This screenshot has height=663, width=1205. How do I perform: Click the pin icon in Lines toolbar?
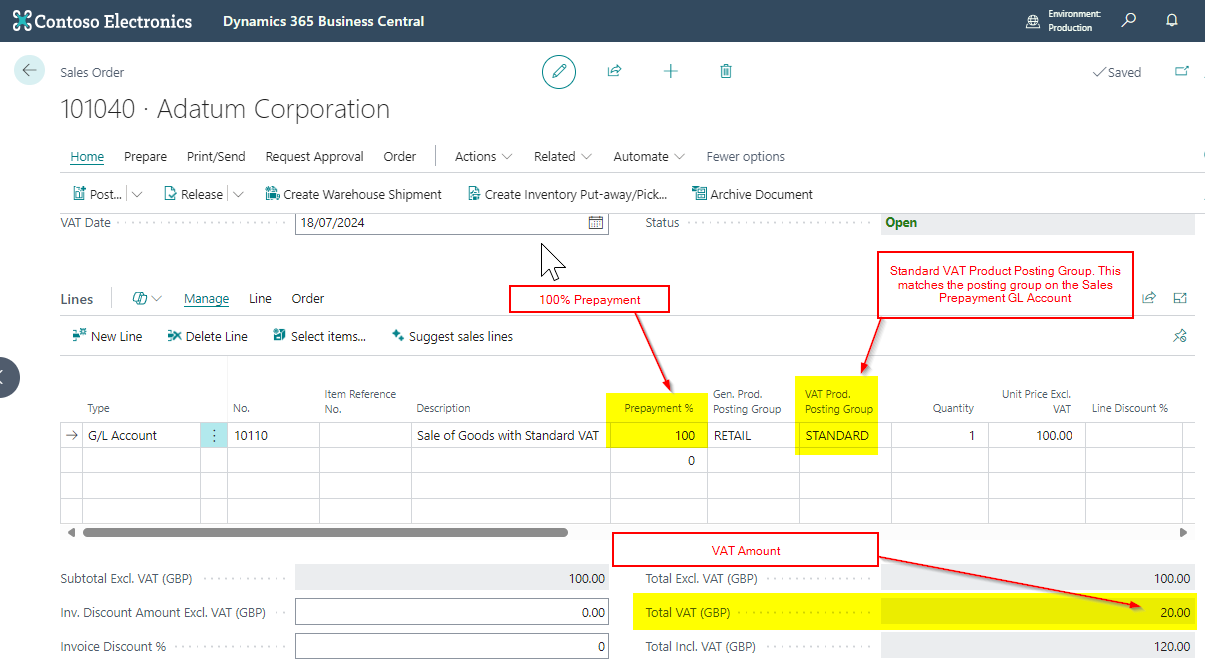click(x=1180, y=336)
